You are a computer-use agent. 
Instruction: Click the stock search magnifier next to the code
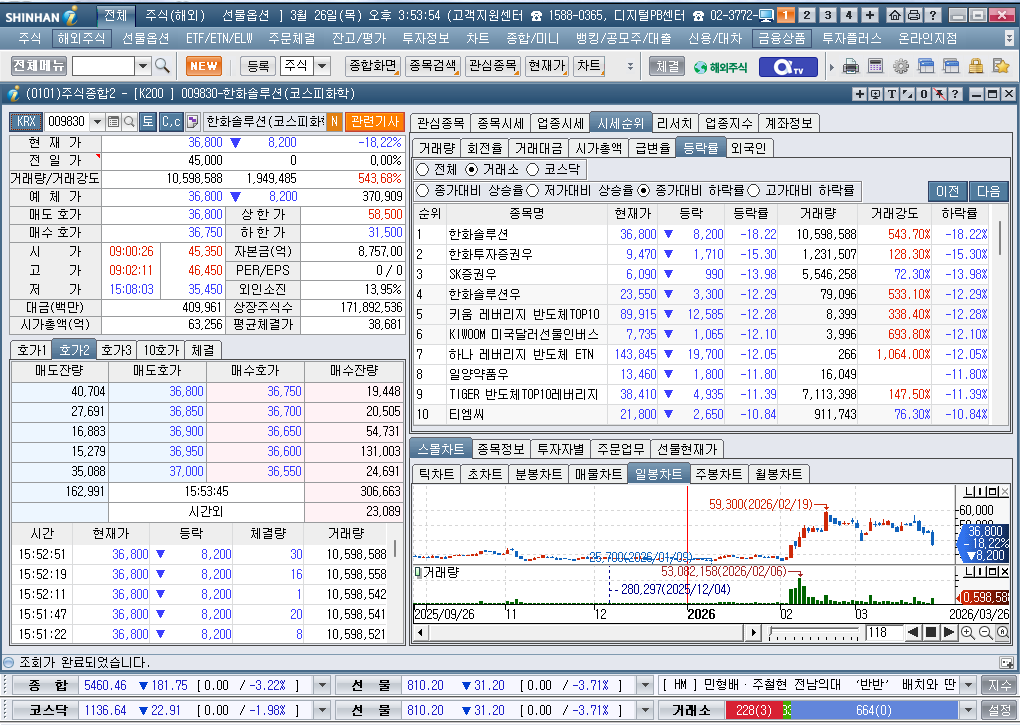[x=129, y=122]
